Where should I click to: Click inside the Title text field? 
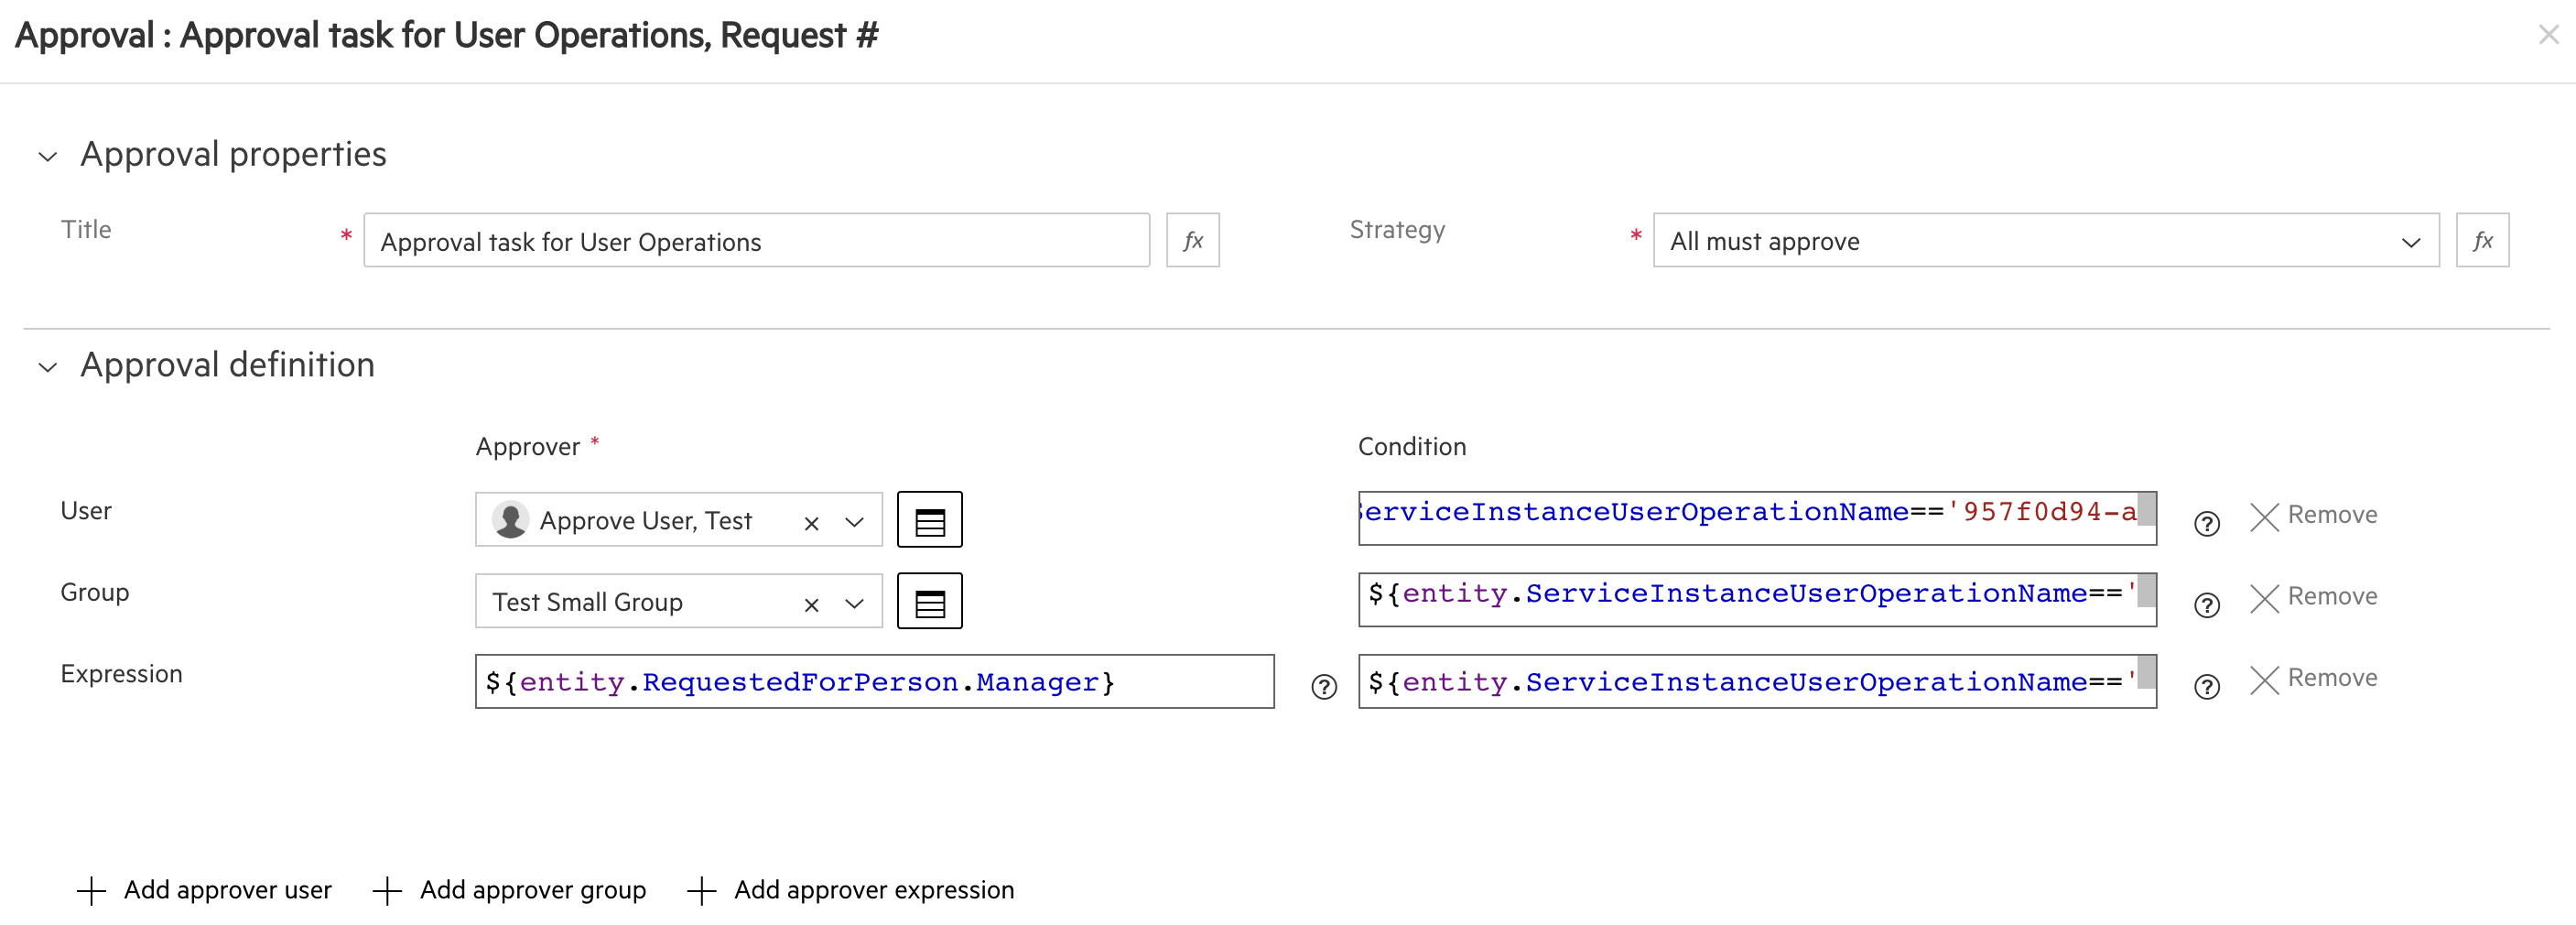click(757, 240)
